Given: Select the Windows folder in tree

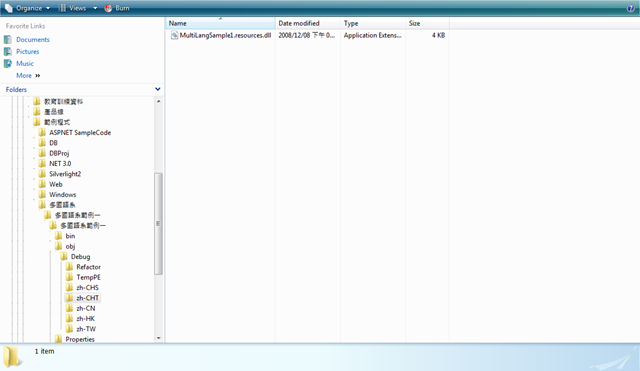Looking at the screenshot, I should pyautogui.click(x=62, y=195).
